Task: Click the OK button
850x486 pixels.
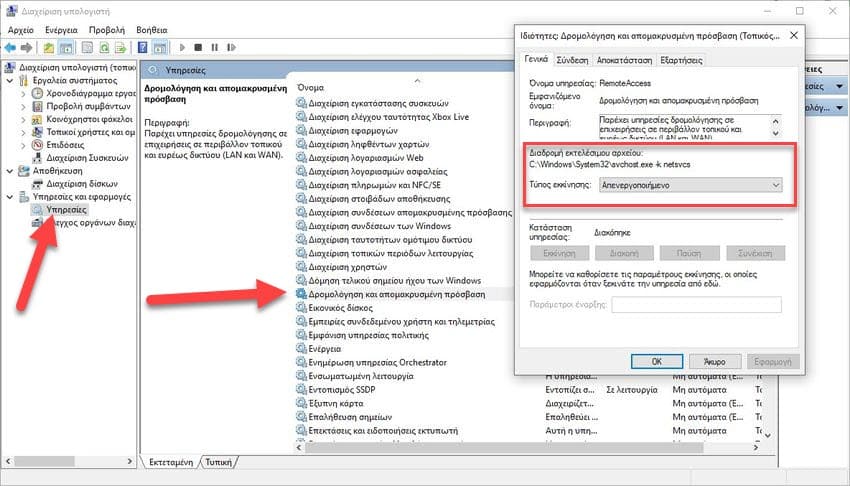Action: pos(656,361)
